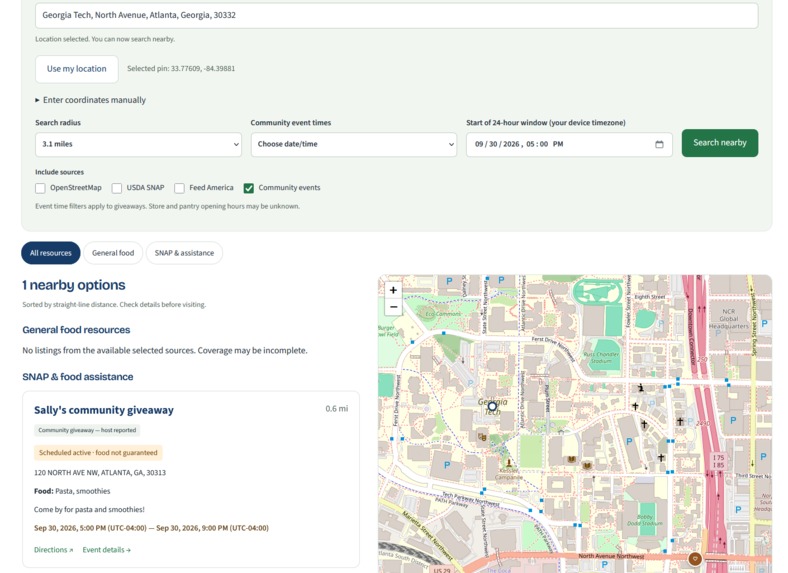Click the Selected pin coordinates text
This screenshot has width=788, height=573.
coord(181,69)
